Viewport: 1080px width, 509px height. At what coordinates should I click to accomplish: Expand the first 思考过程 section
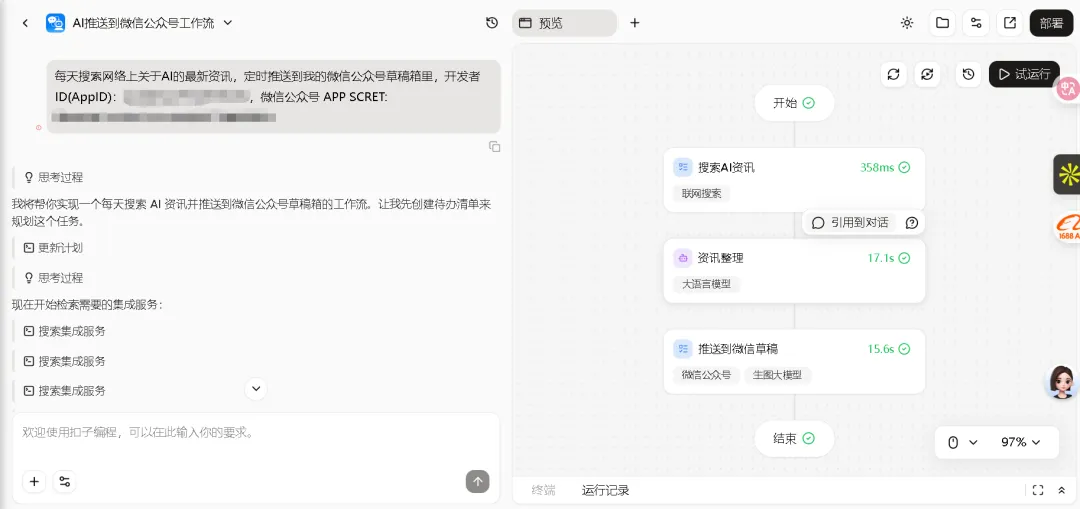tap(54, 177)
